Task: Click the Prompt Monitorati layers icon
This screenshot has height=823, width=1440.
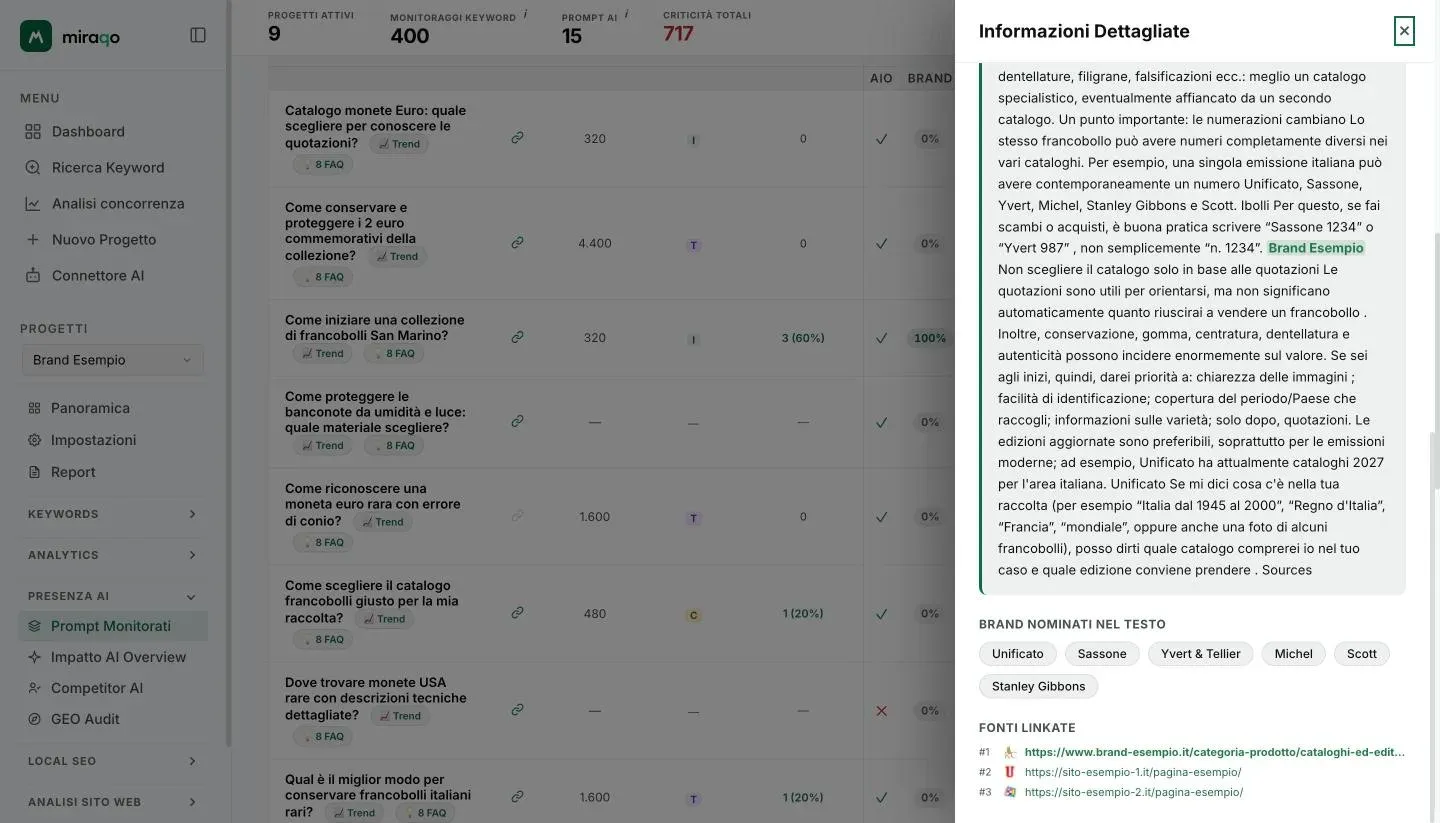Action: (x=34, y=626)
